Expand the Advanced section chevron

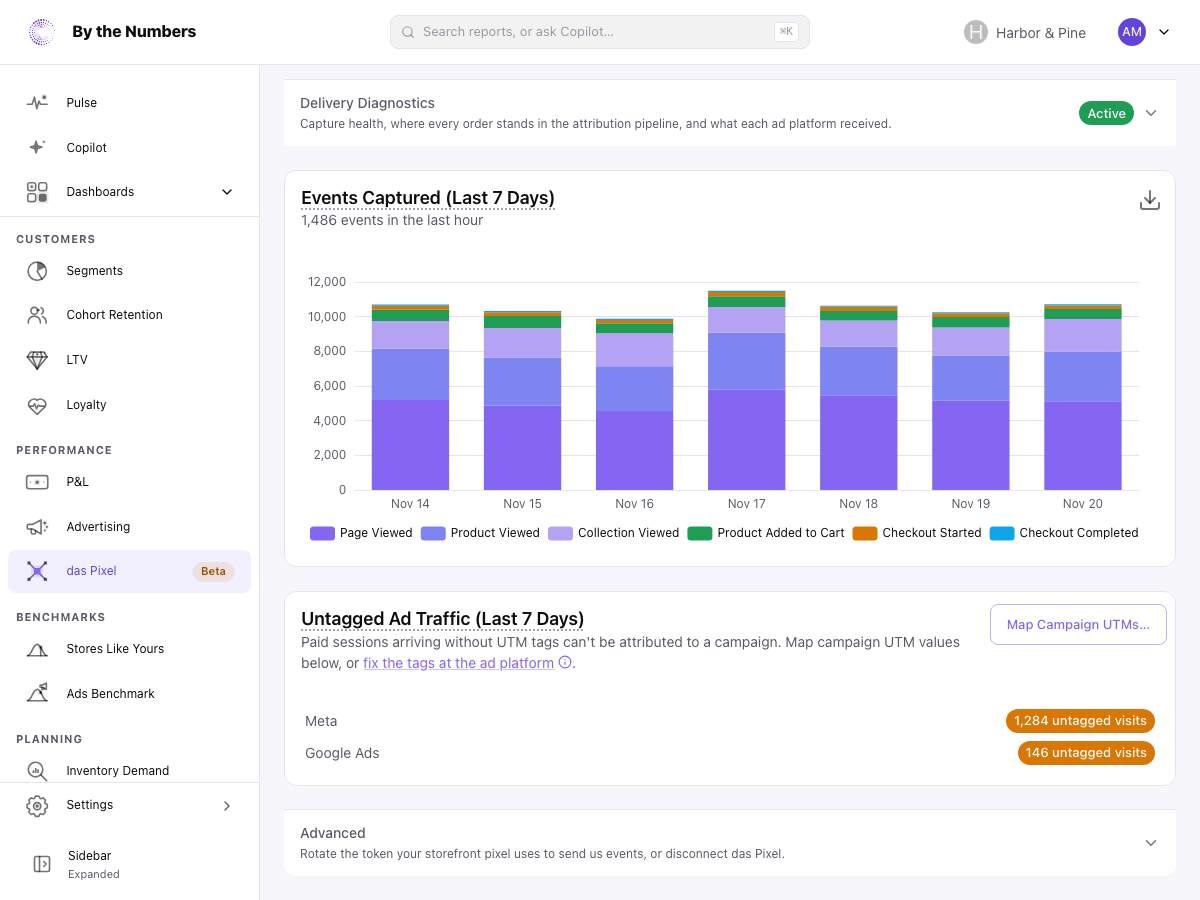point(1151,843)
